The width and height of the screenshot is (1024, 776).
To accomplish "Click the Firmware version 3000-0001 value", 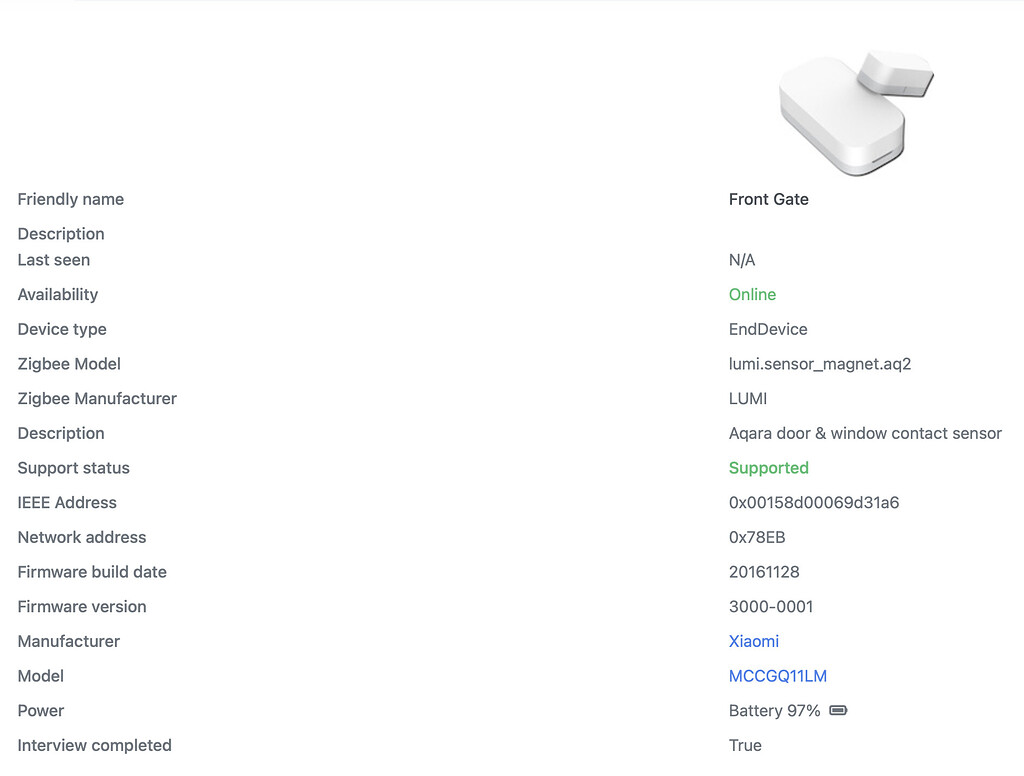I will pos(770,606).
